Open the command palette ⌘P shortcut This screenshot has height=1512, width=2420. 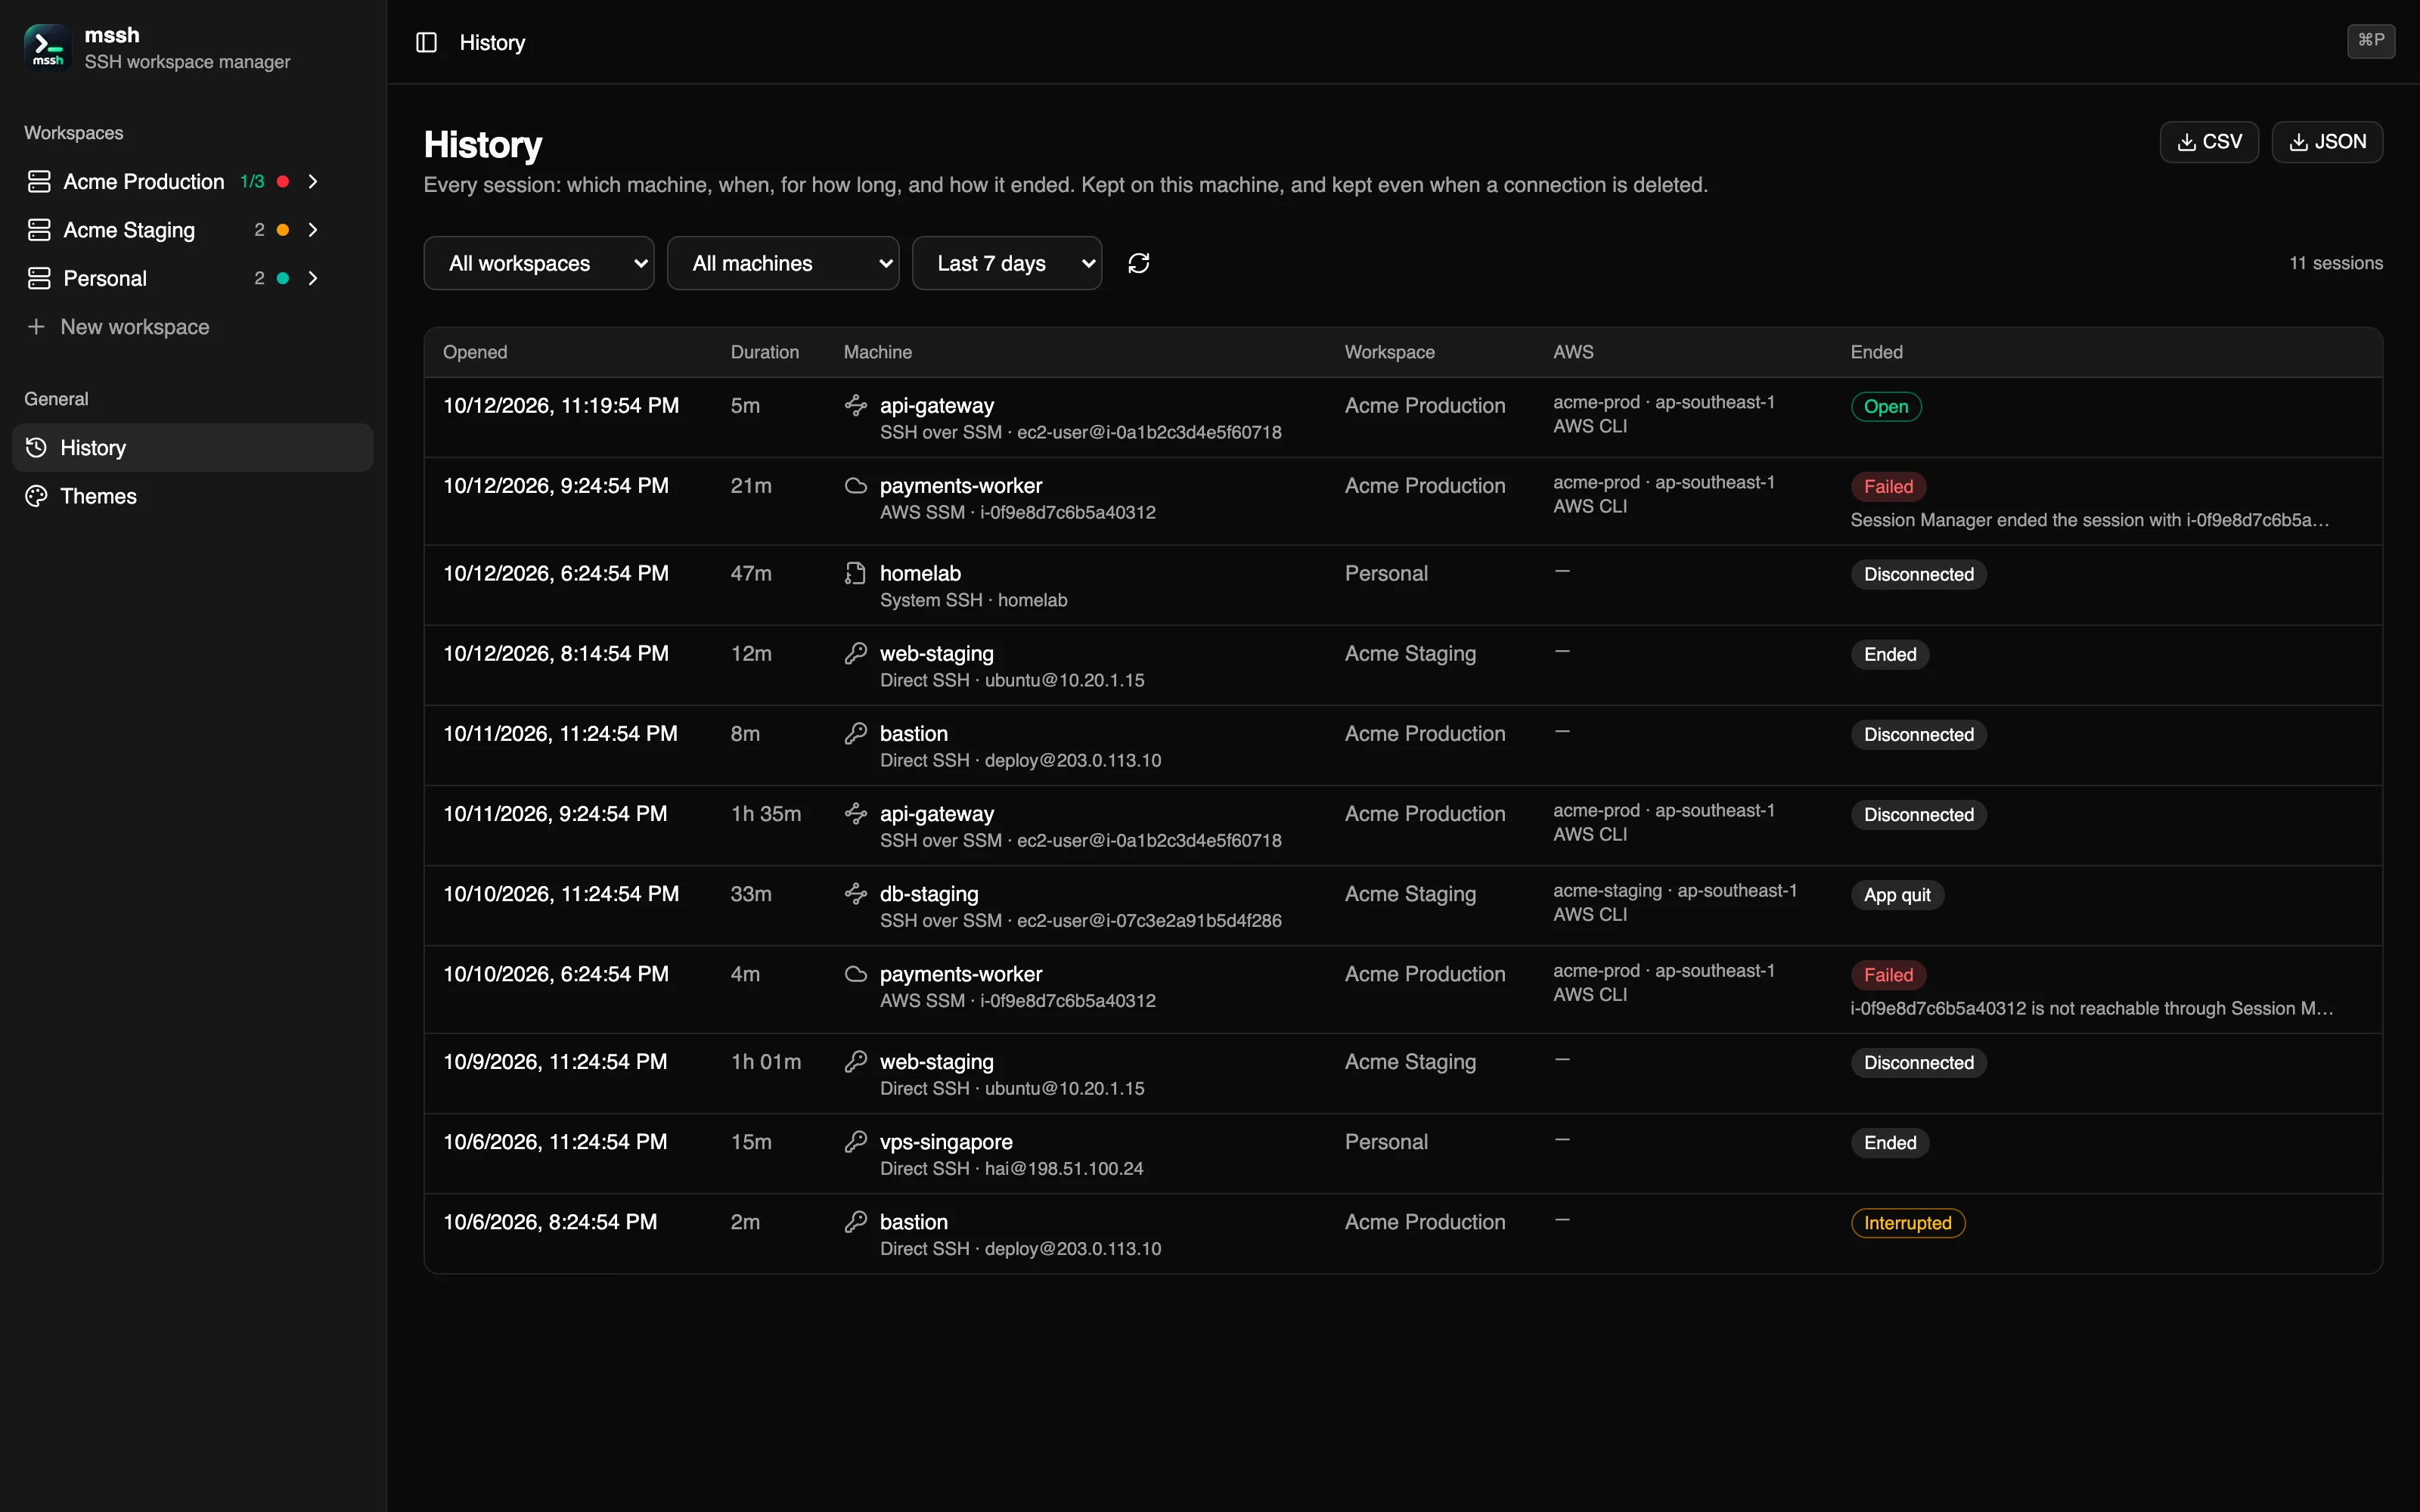2370,41
